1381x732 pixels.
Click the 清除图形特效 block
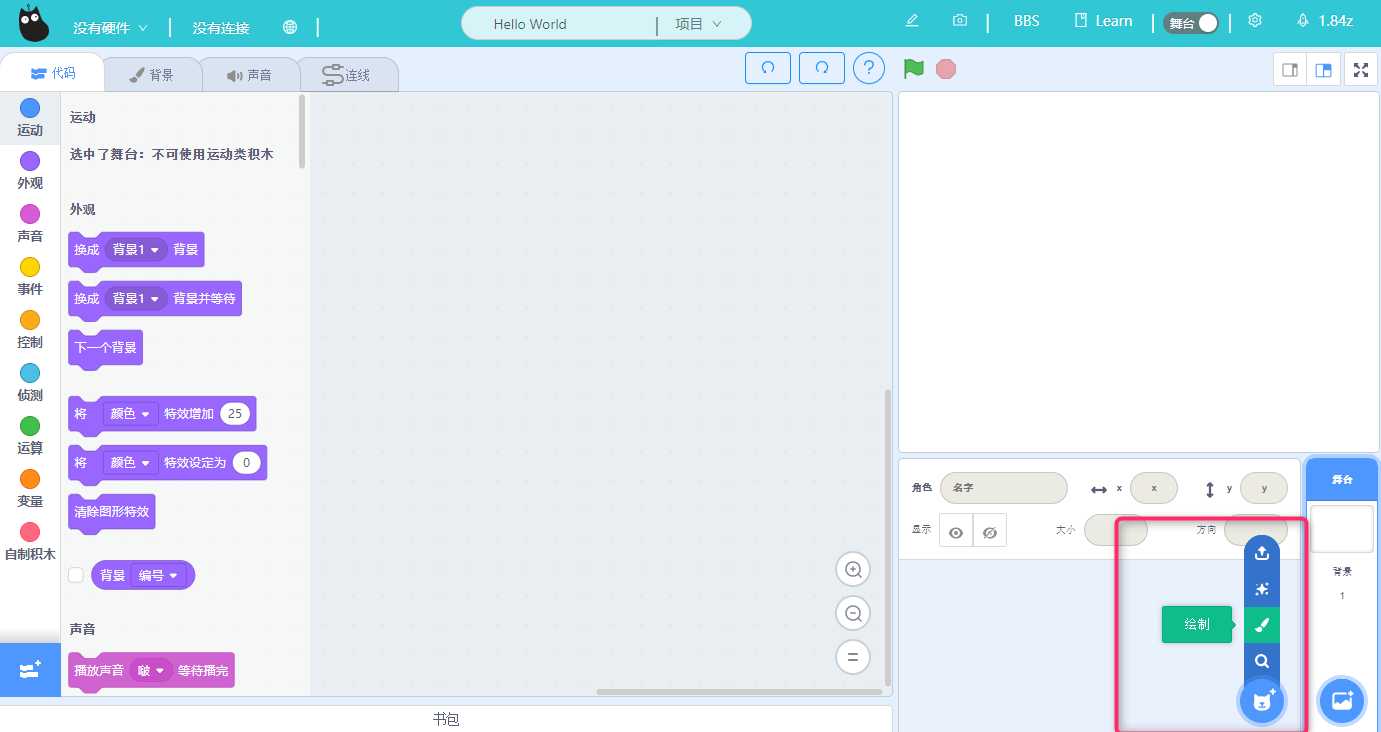(112, 513)
